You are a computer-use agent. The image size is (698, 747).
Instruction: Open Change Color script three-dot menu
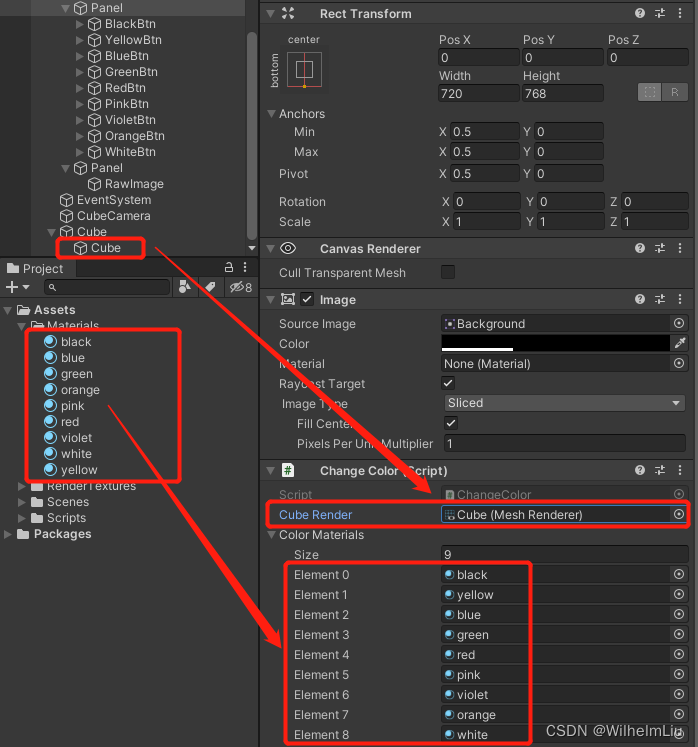point(680,470)
